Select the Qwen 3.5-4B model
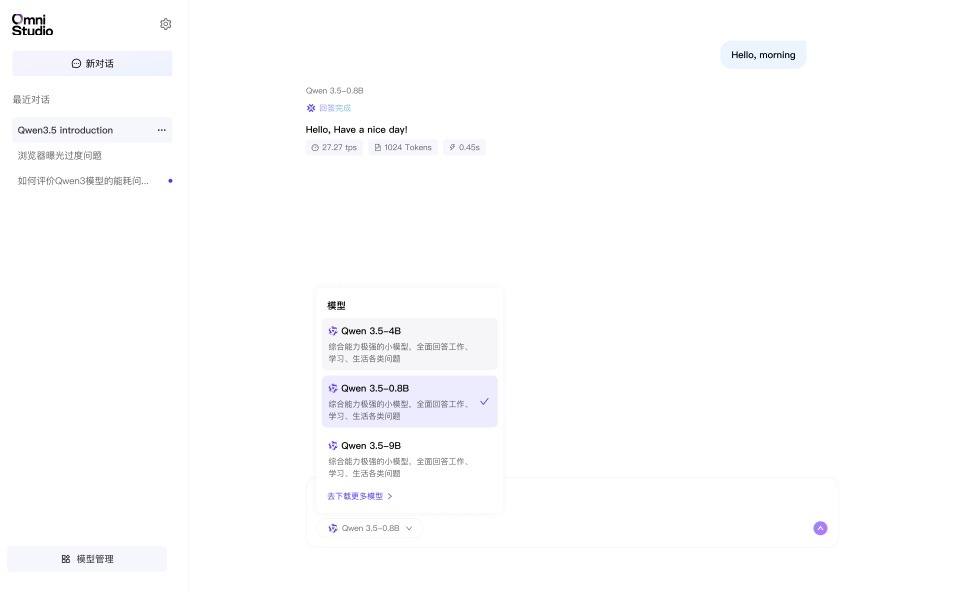This screenshot has width=954, height=592. click(409, 344)
